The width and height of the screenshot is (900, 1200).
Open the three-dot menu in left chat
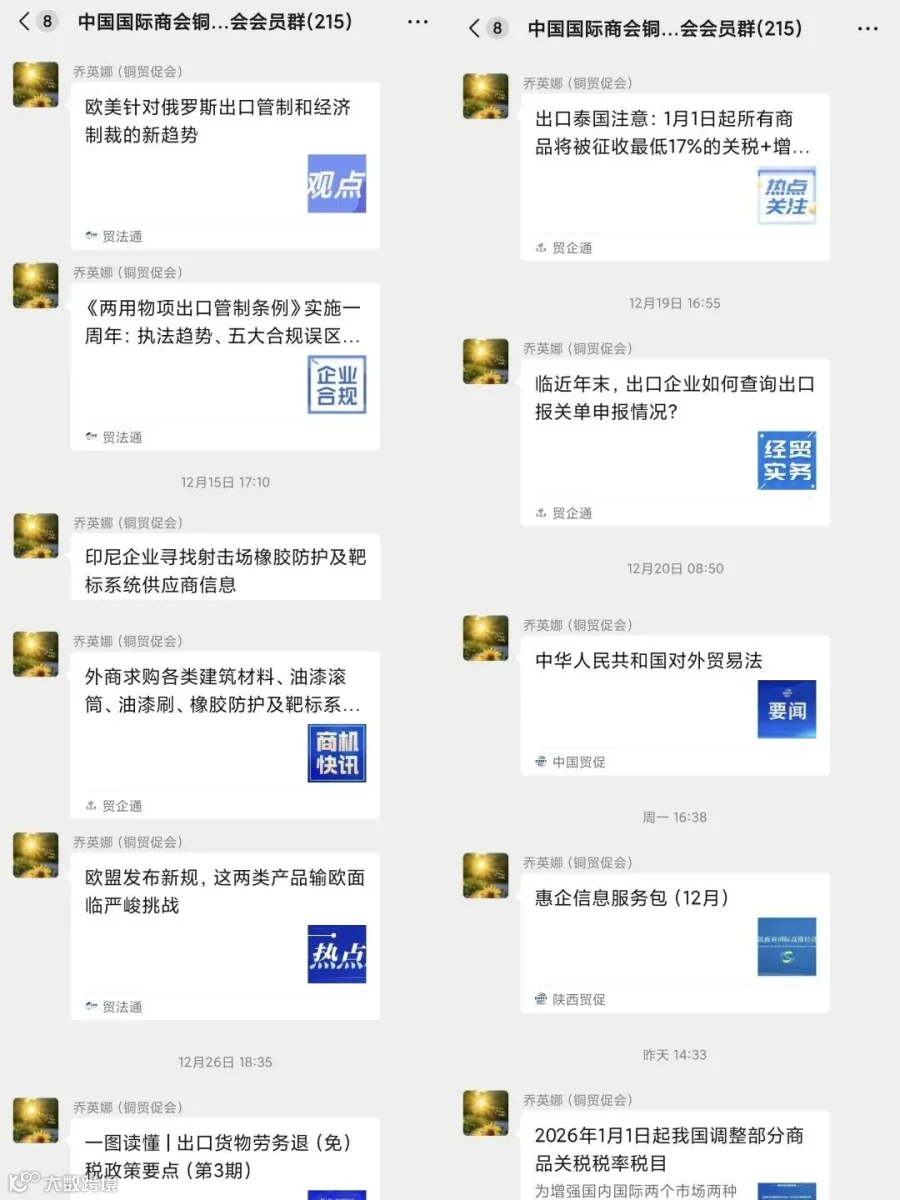pos(418,22)
